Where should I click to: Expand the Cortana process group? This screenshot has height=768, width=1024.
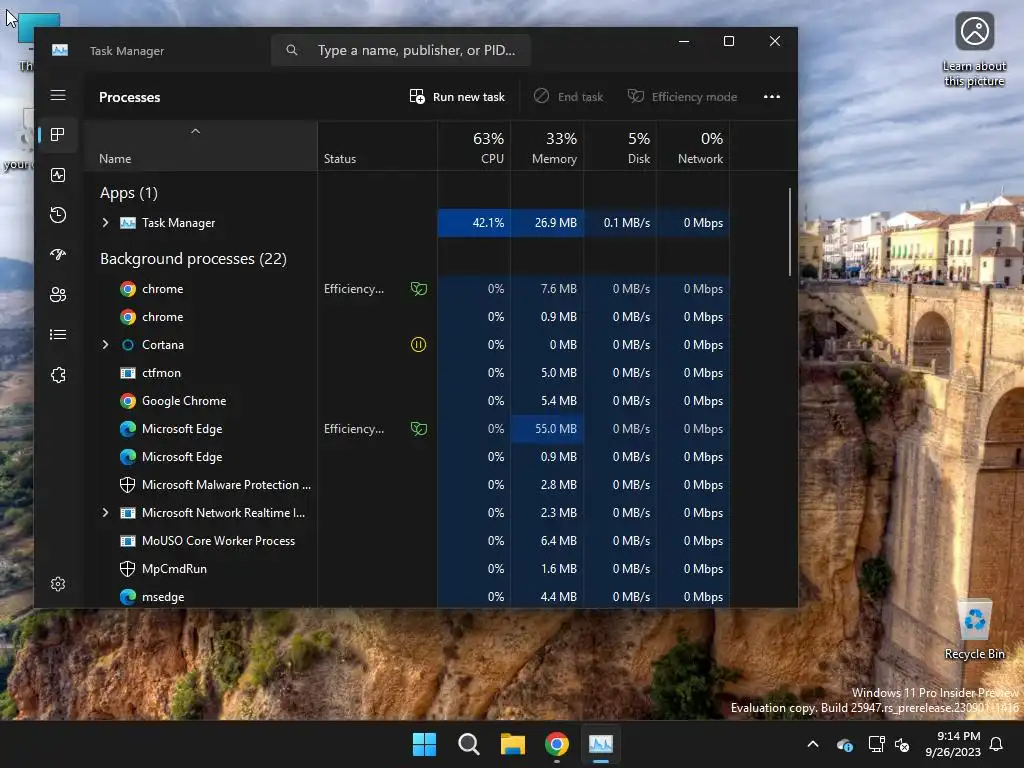[x=105, y=344]
